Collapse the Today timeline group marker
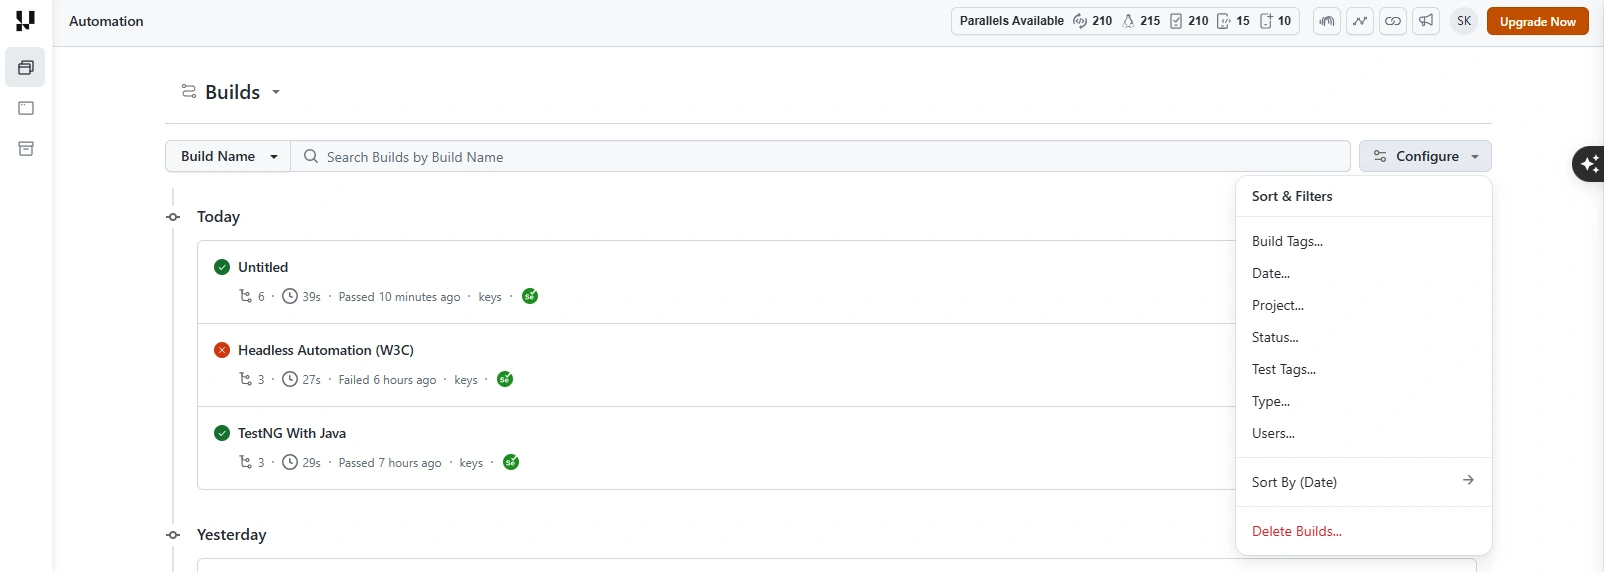The image size is (1604, 572). tap(173, 217)
